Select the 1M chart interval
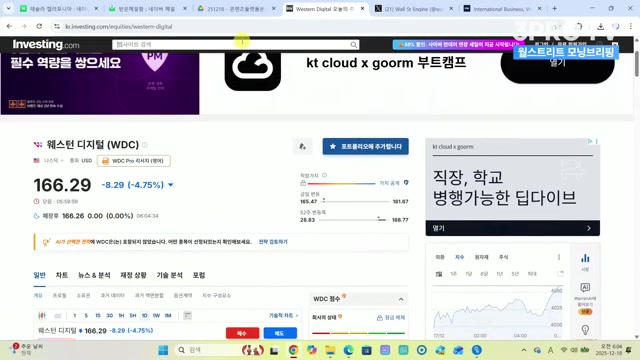 tap(168, 316)
